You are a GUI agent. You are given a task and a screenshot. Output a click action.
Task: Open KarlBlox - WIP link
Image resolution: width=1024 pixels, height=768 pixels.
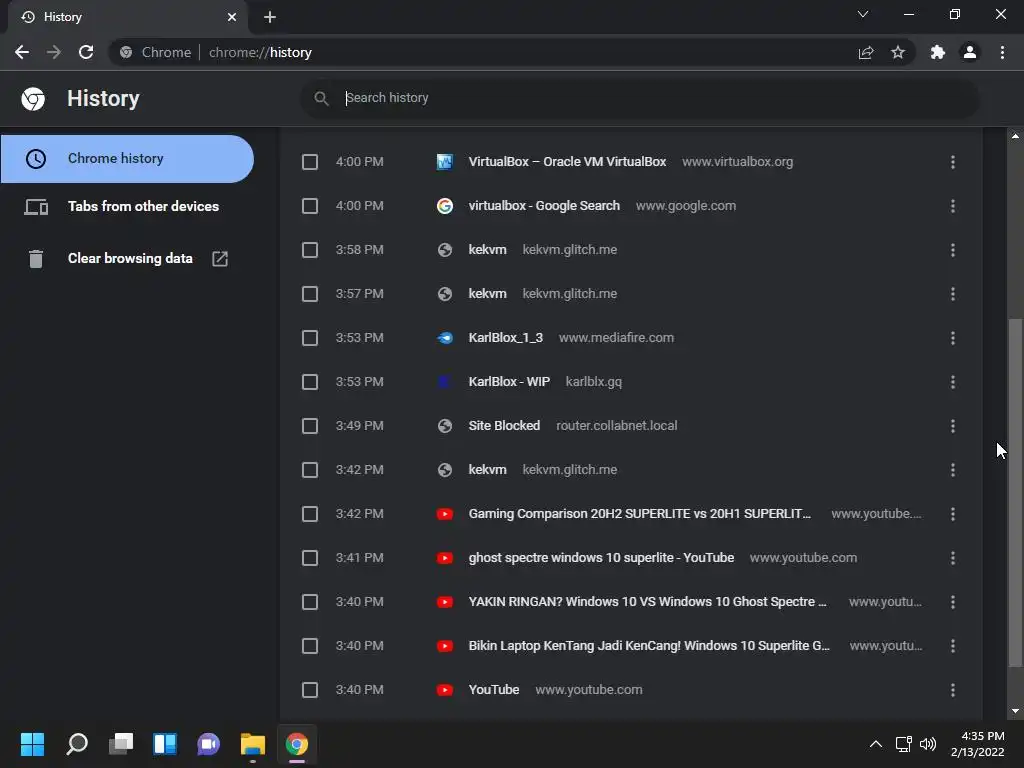(x=509, y=382)
